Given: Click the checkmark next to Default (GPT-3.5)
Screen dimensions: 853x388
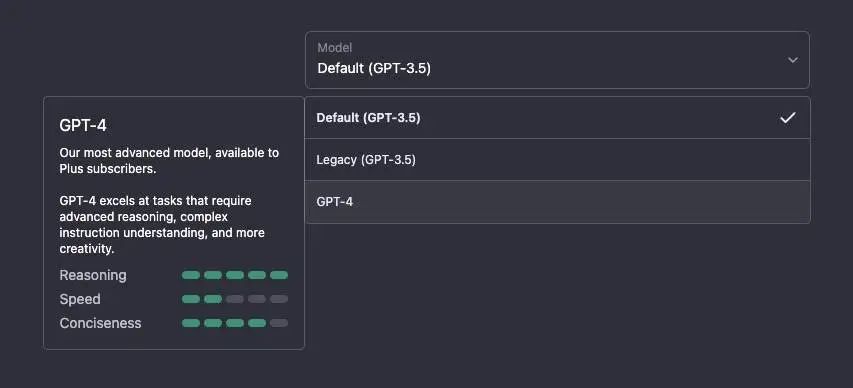Looking at the screenshot, I should (x=788, y=118).
